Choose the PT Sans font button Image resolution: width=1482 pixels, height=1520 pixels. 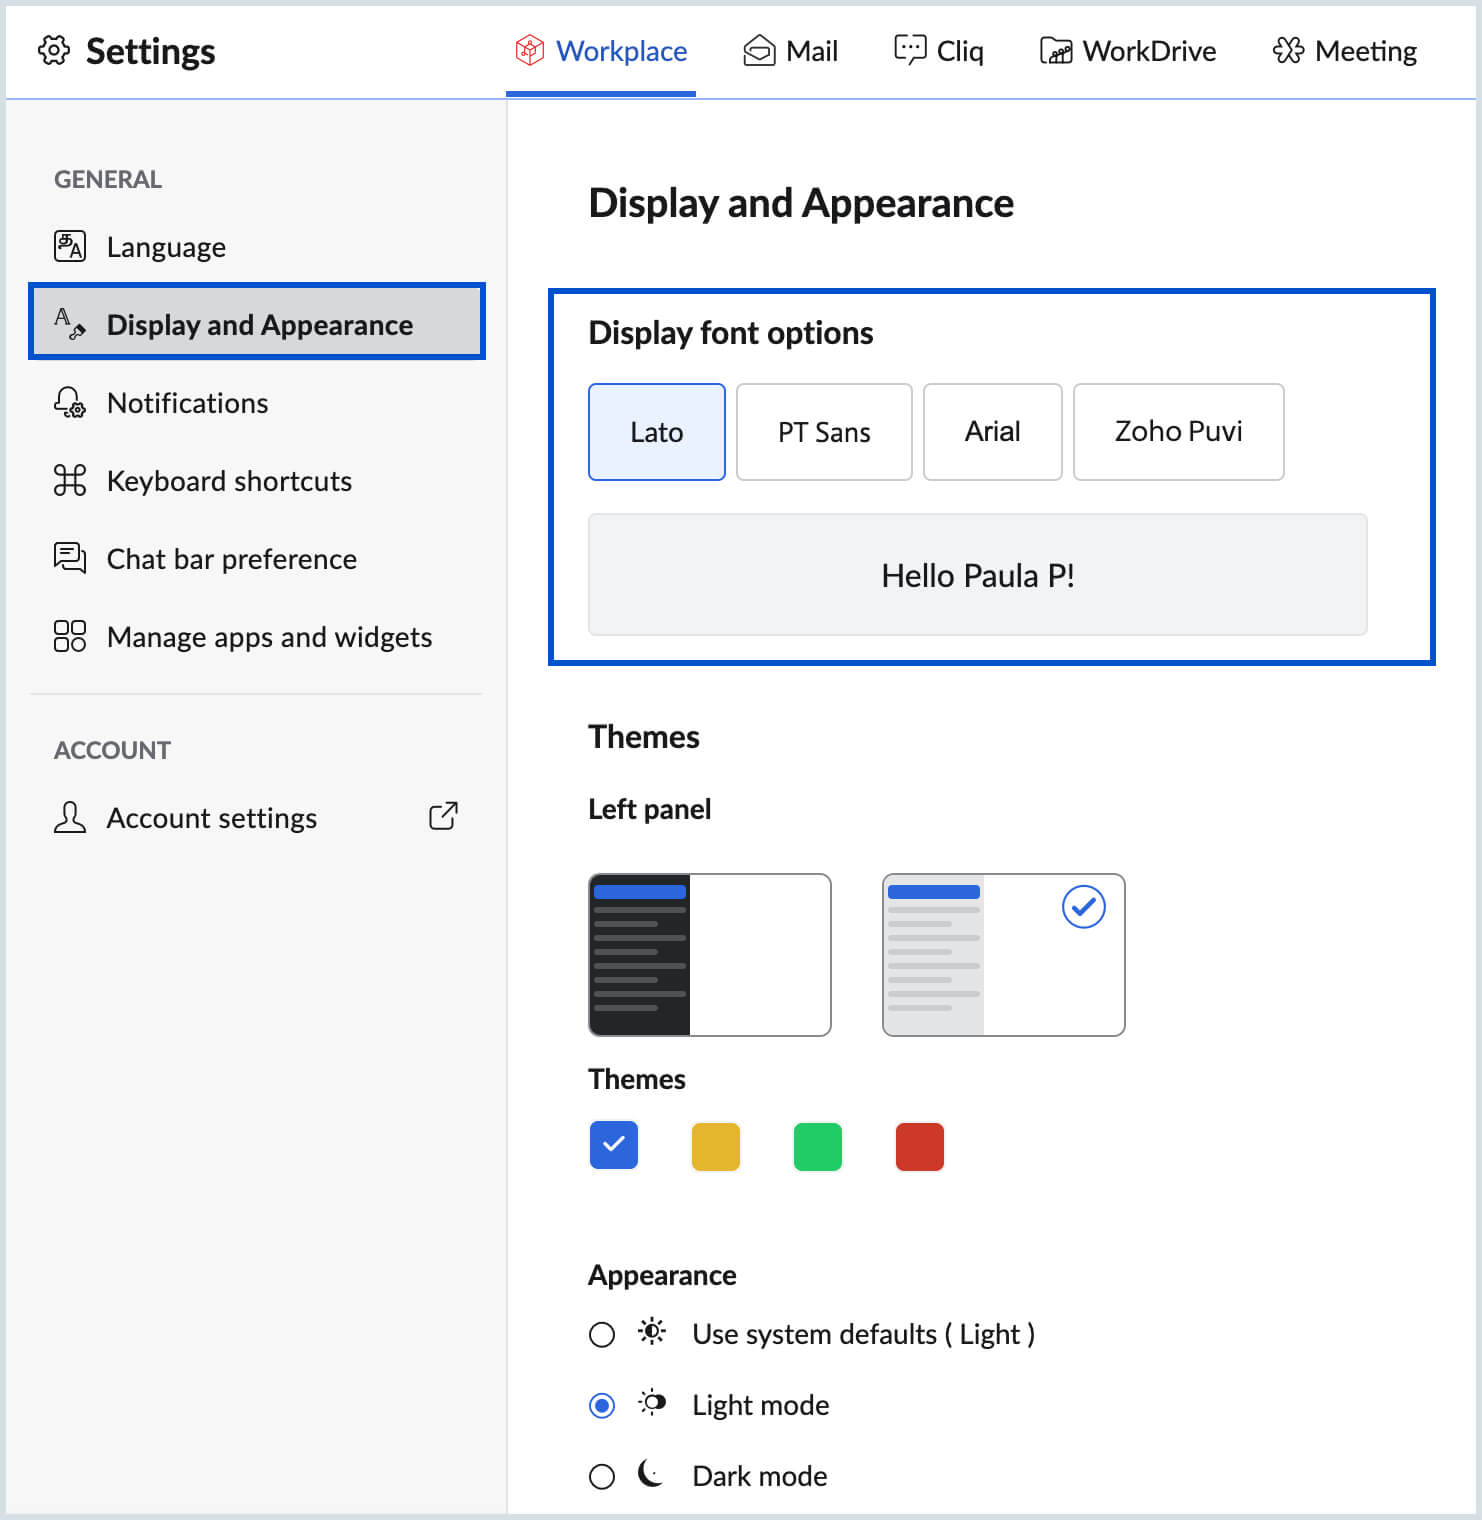point(824,432)
